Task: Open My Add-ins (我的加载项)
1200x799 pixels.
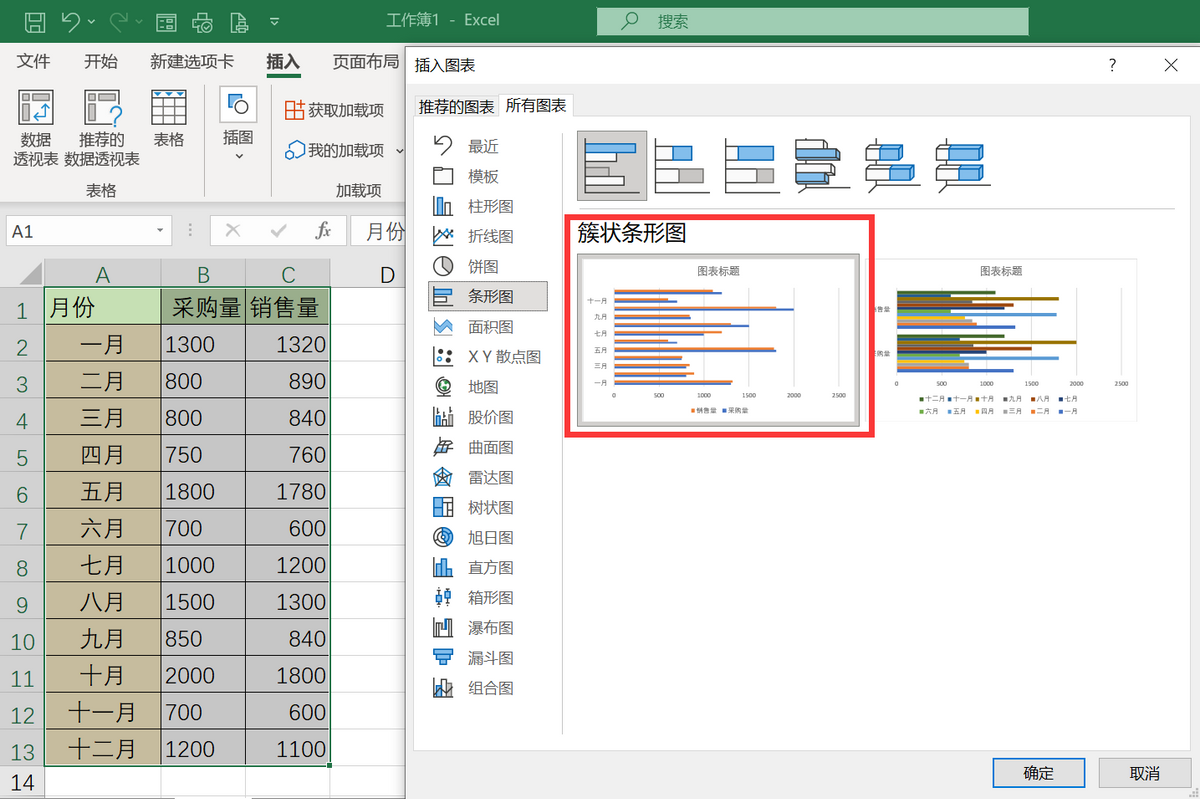Action: [x=342, y=150]
